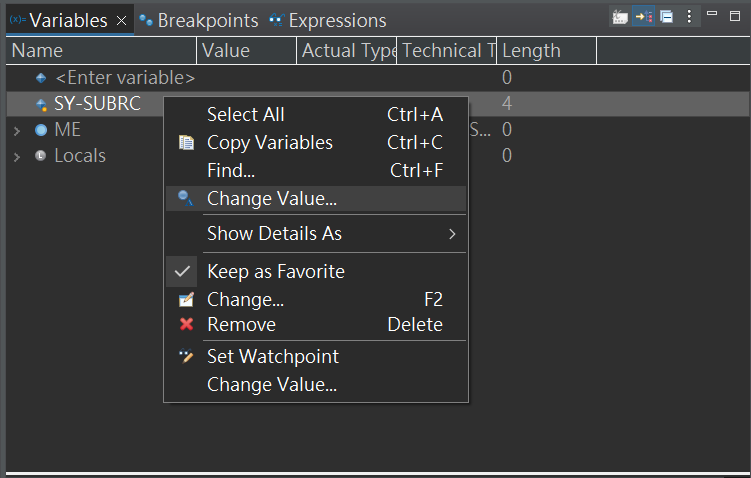Image resolution: width=751 pixels, height=478 pixels.
Task: Click the Locals variable node icon
Action: (x=40, y=156)
